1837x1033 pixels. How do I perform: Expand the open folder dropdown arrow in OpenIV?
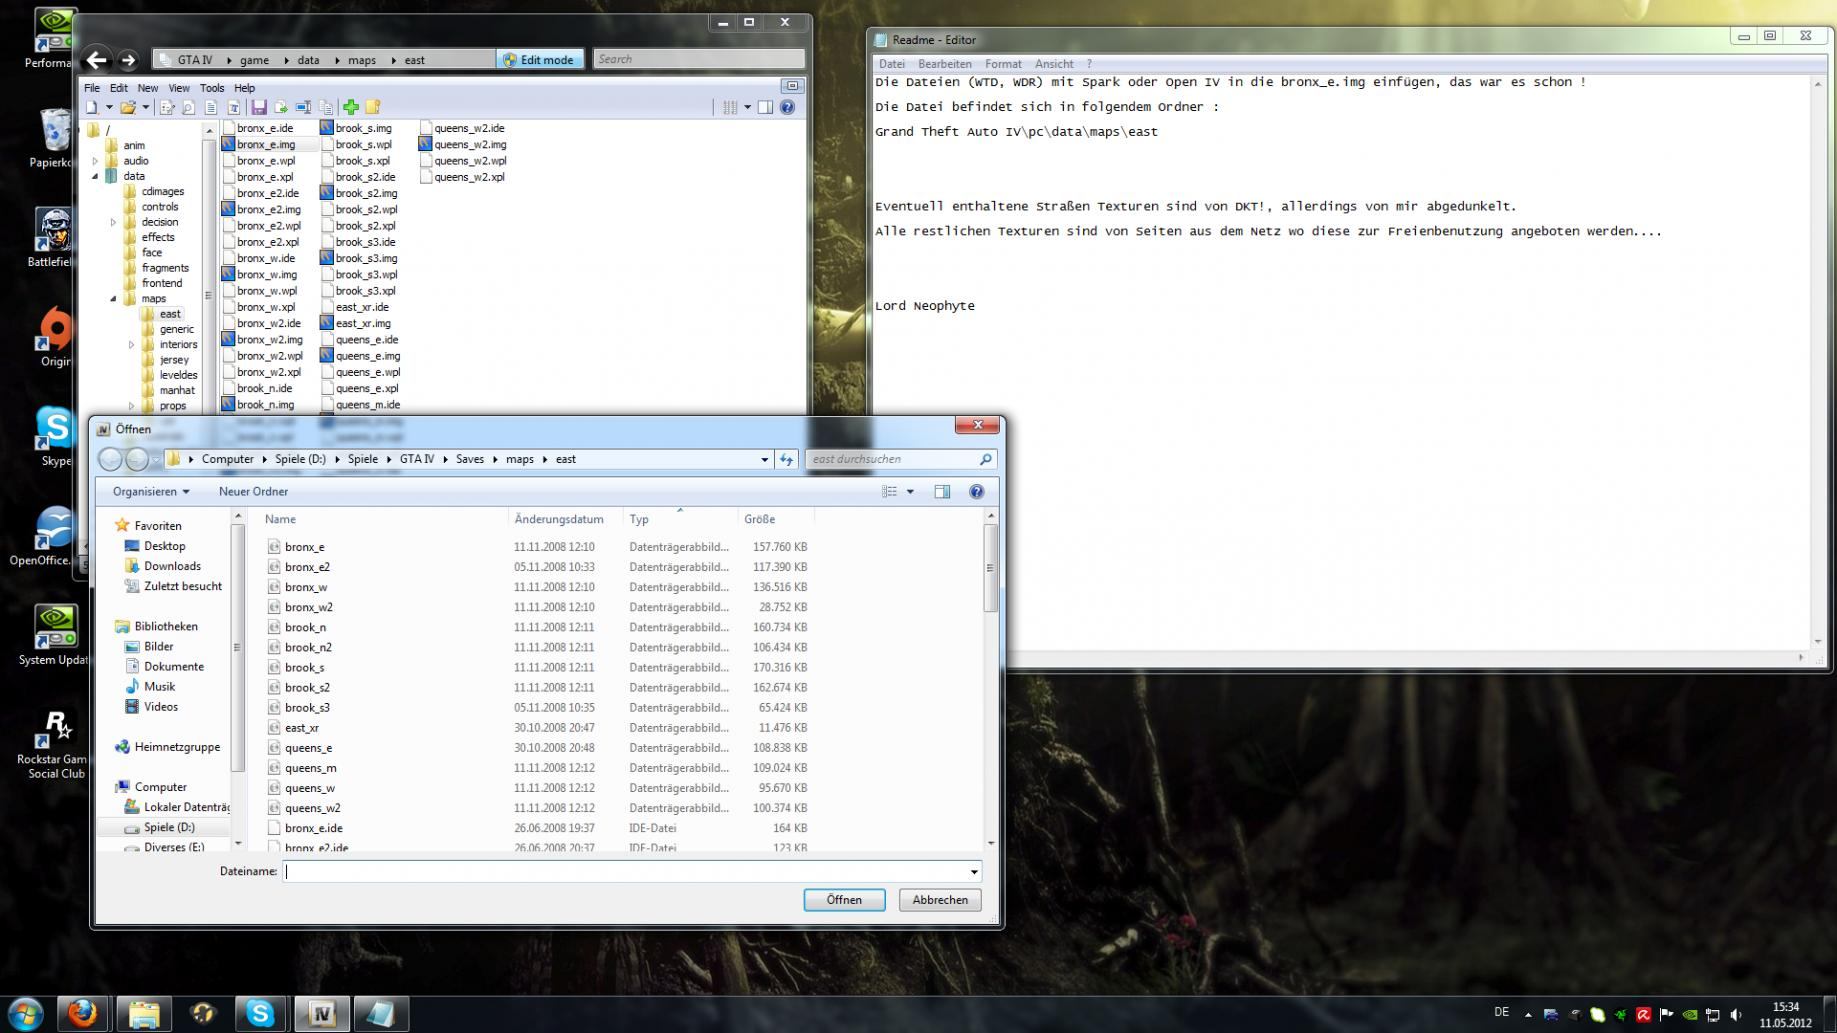pyautogui.click(x=145, y=107)
